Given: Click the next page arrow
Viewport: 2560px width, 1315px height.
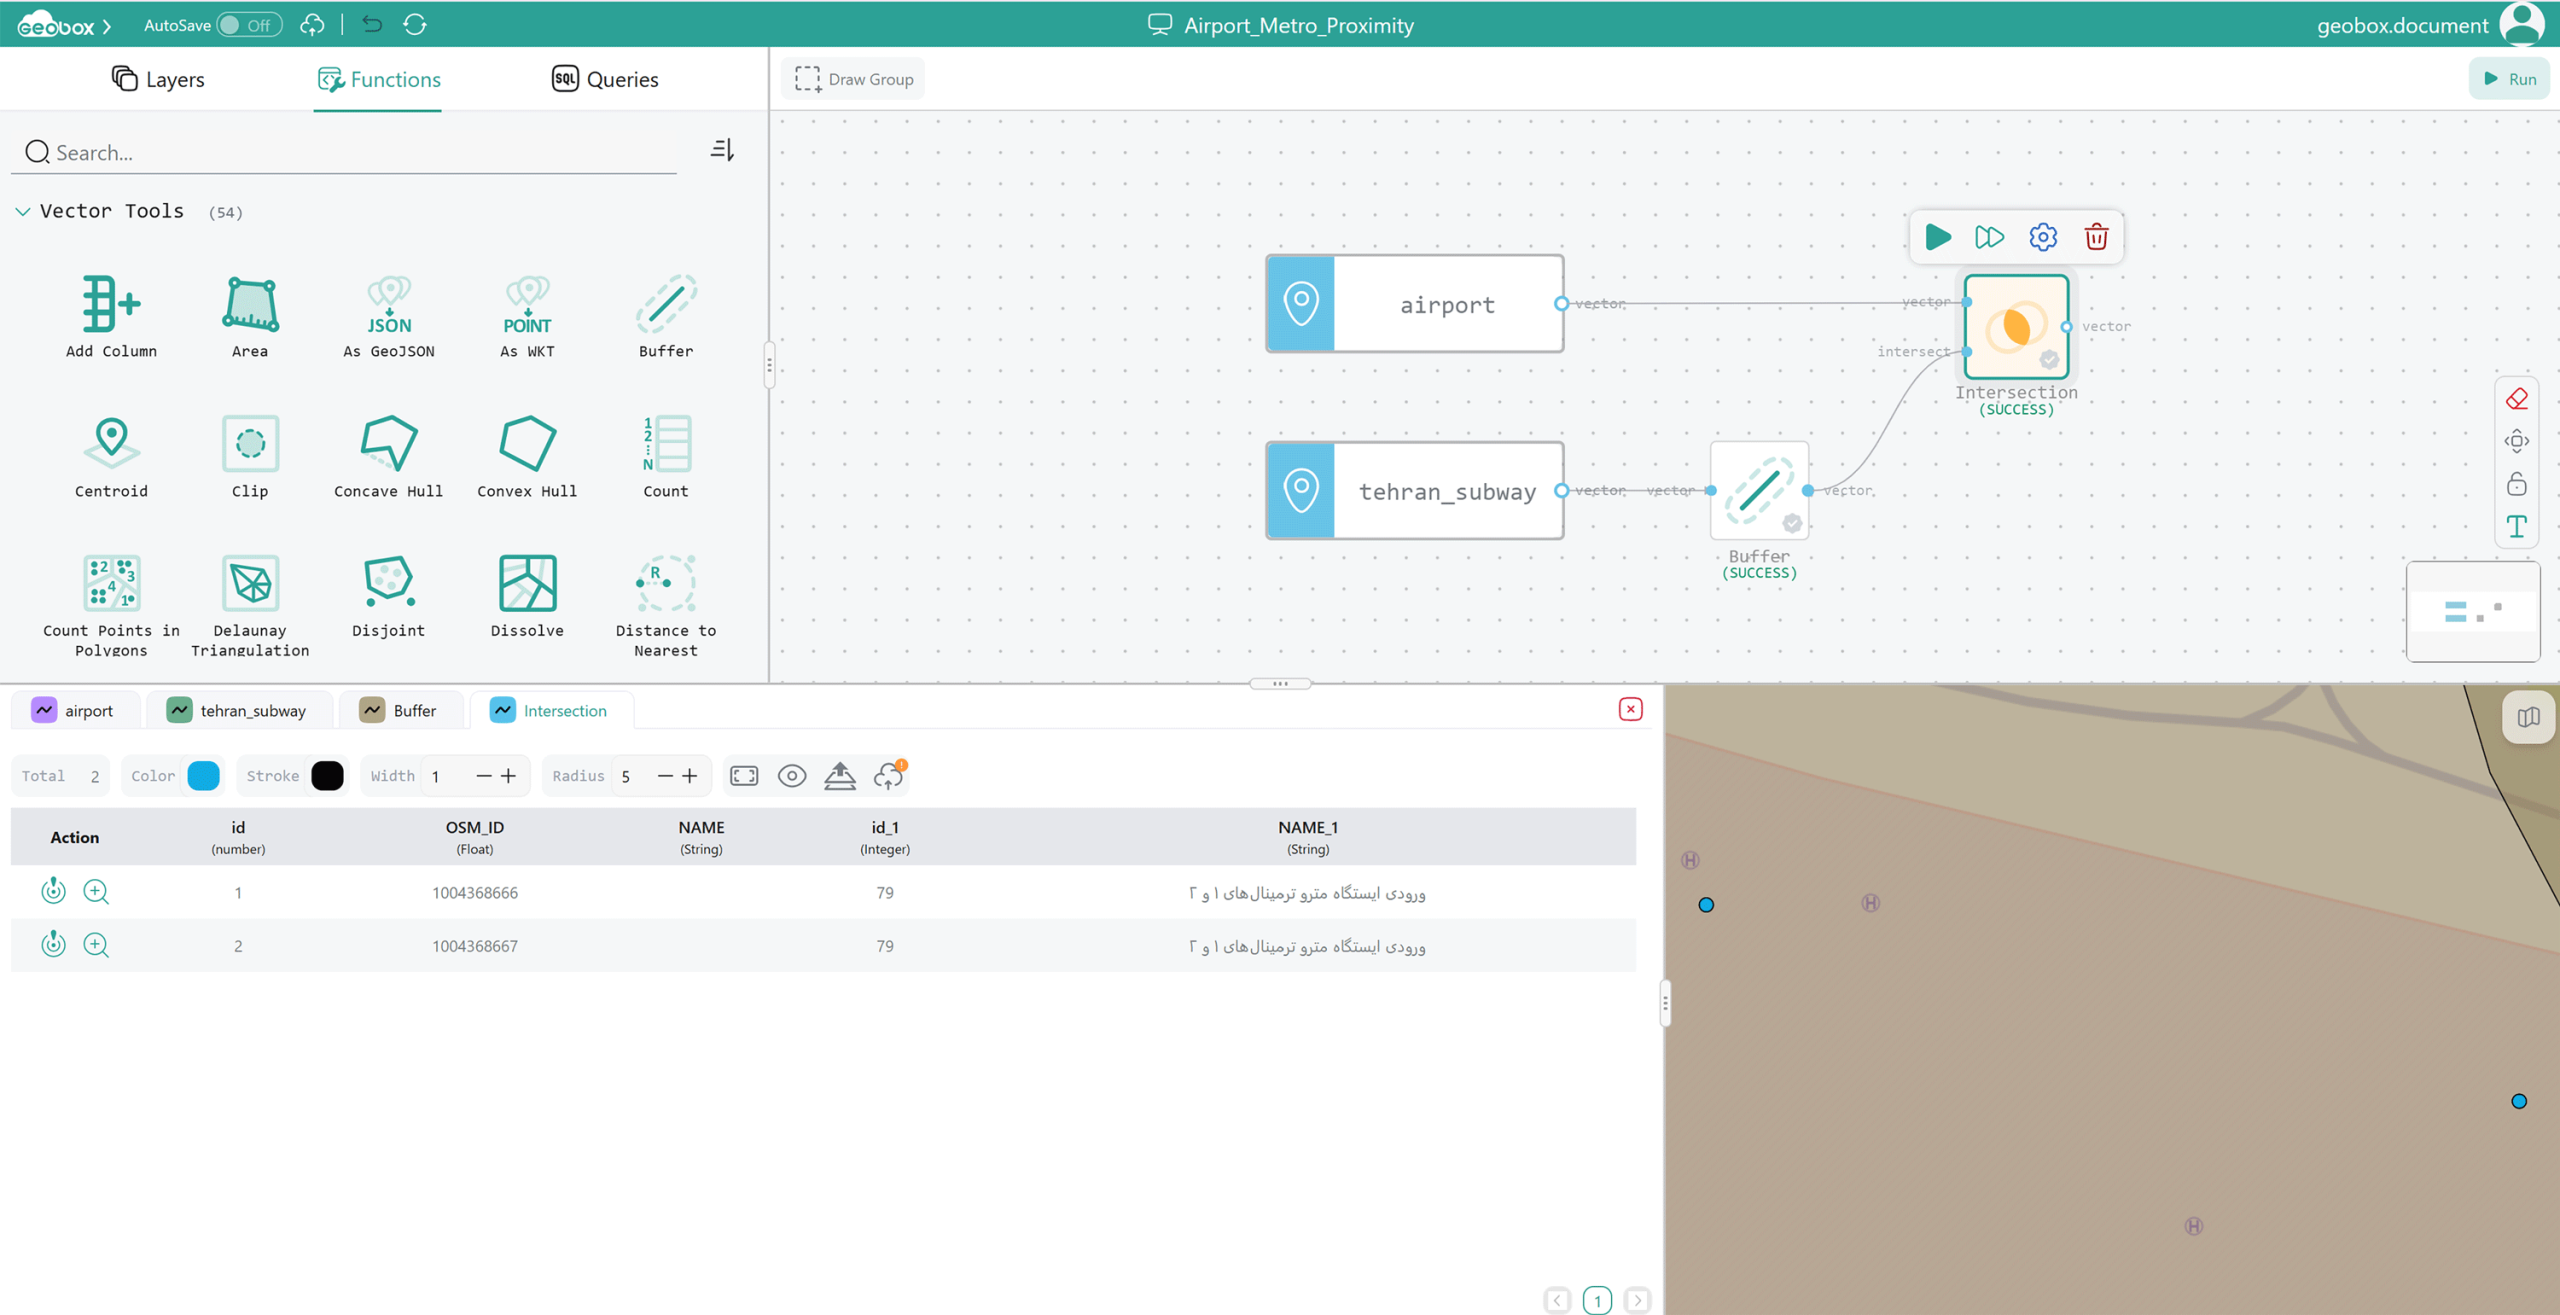Looking at the screenshot, I should 1638,1300.
